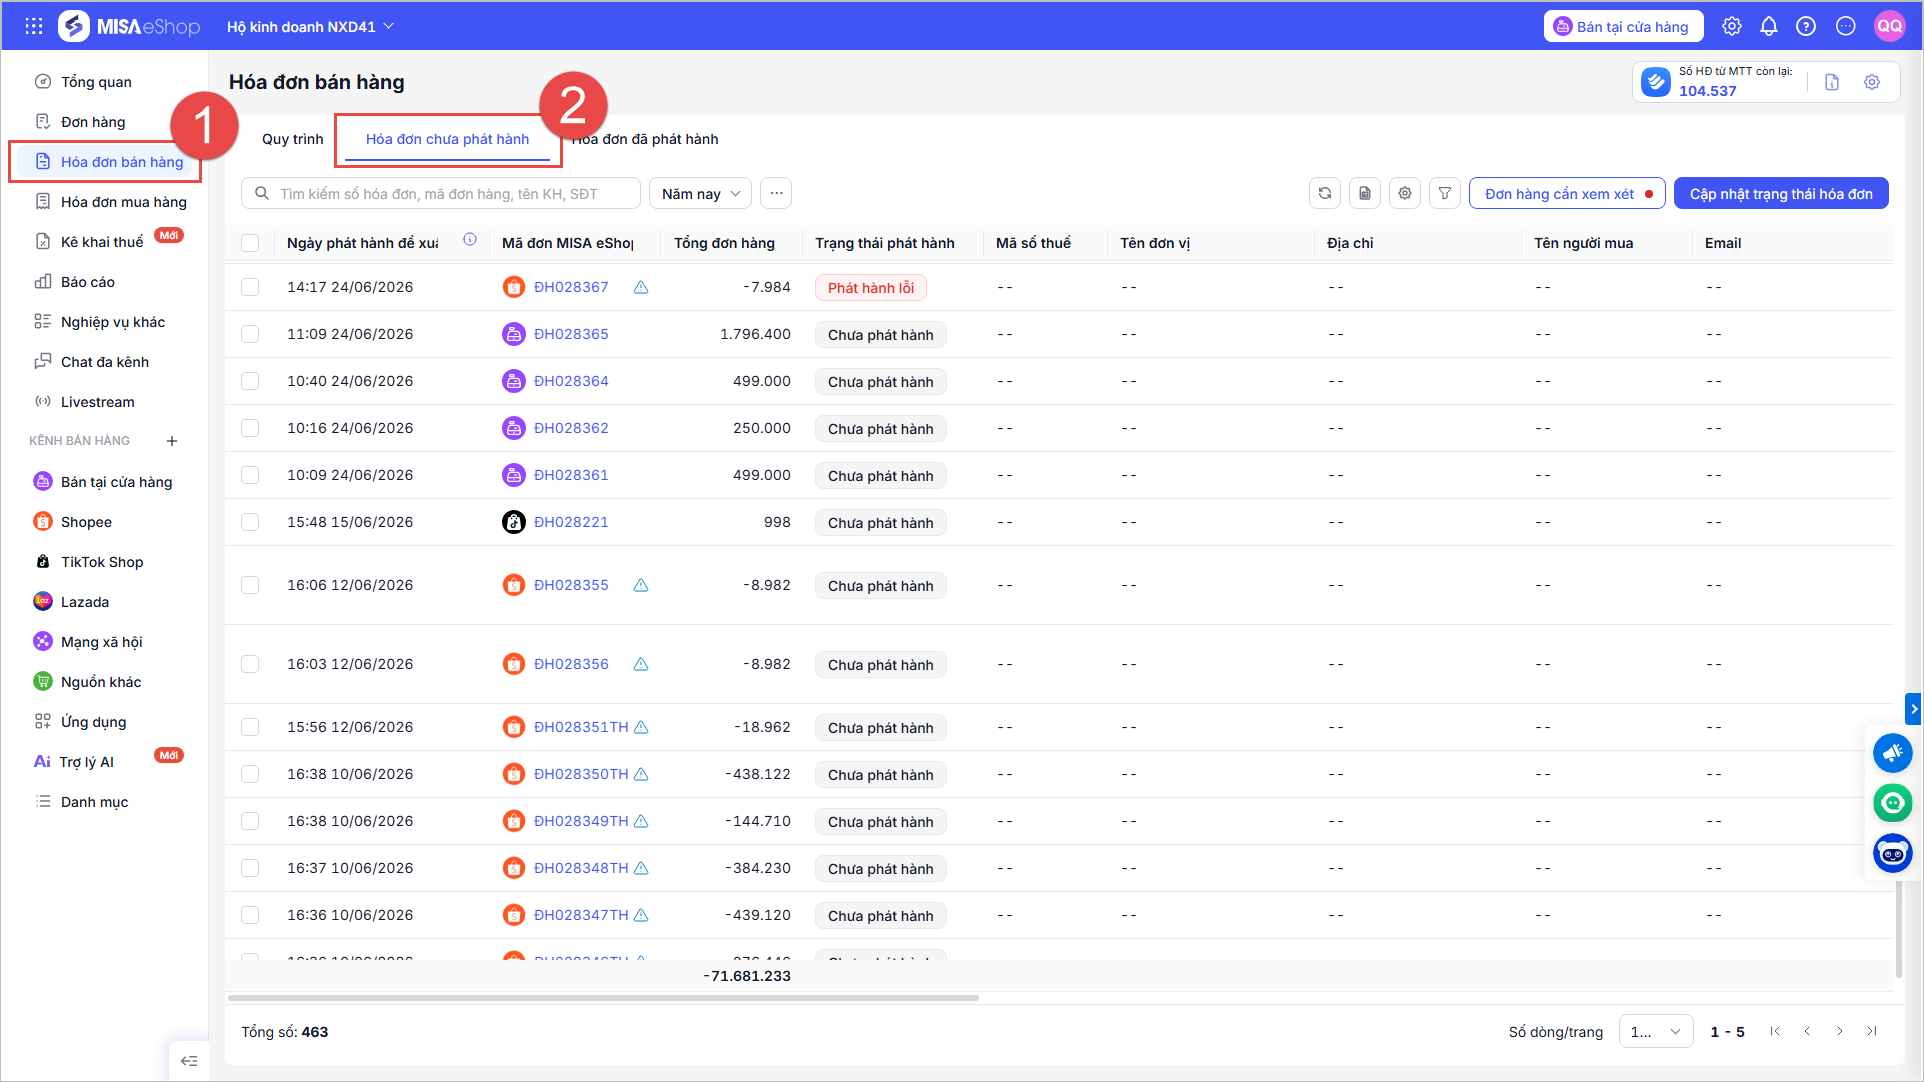Collapse the left sidebar menu
This screenshot has width=1924, height=1082.
pos(189,1061)
